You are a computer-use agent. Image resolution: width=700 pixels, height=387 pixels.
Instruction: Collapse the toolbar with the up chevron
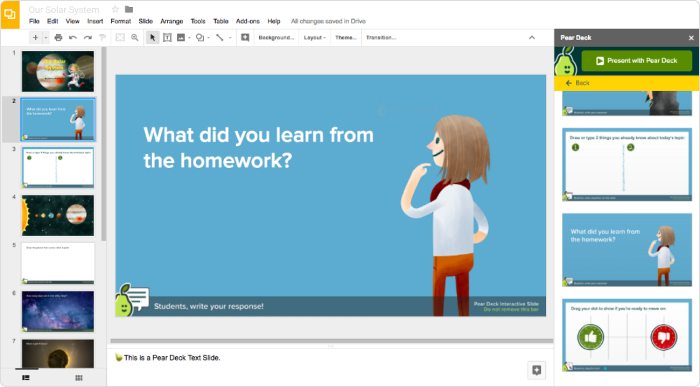(532, 37)
